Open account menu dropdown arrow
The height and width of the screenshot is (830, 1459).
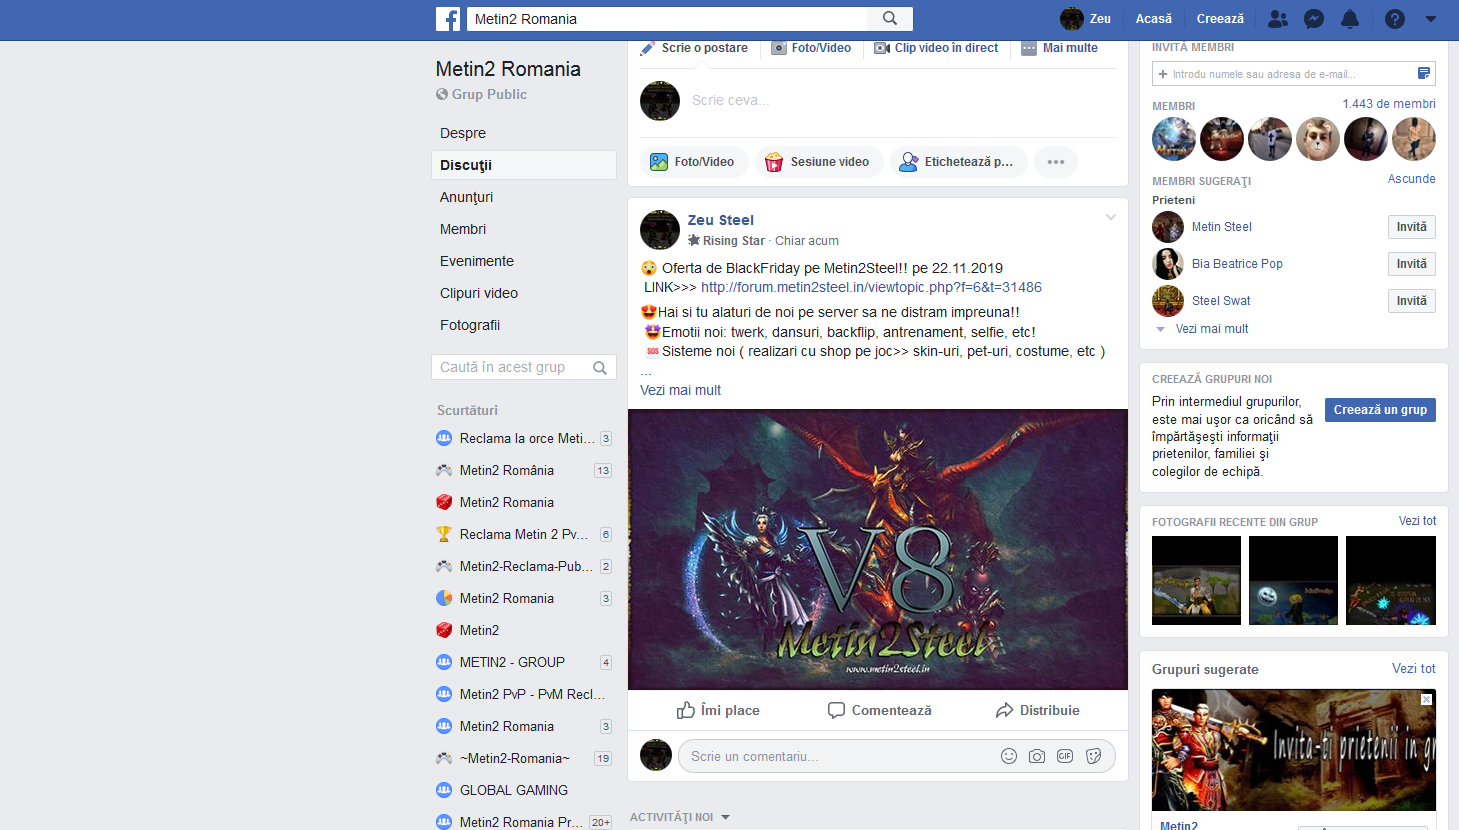click(x=1431, y=19)
